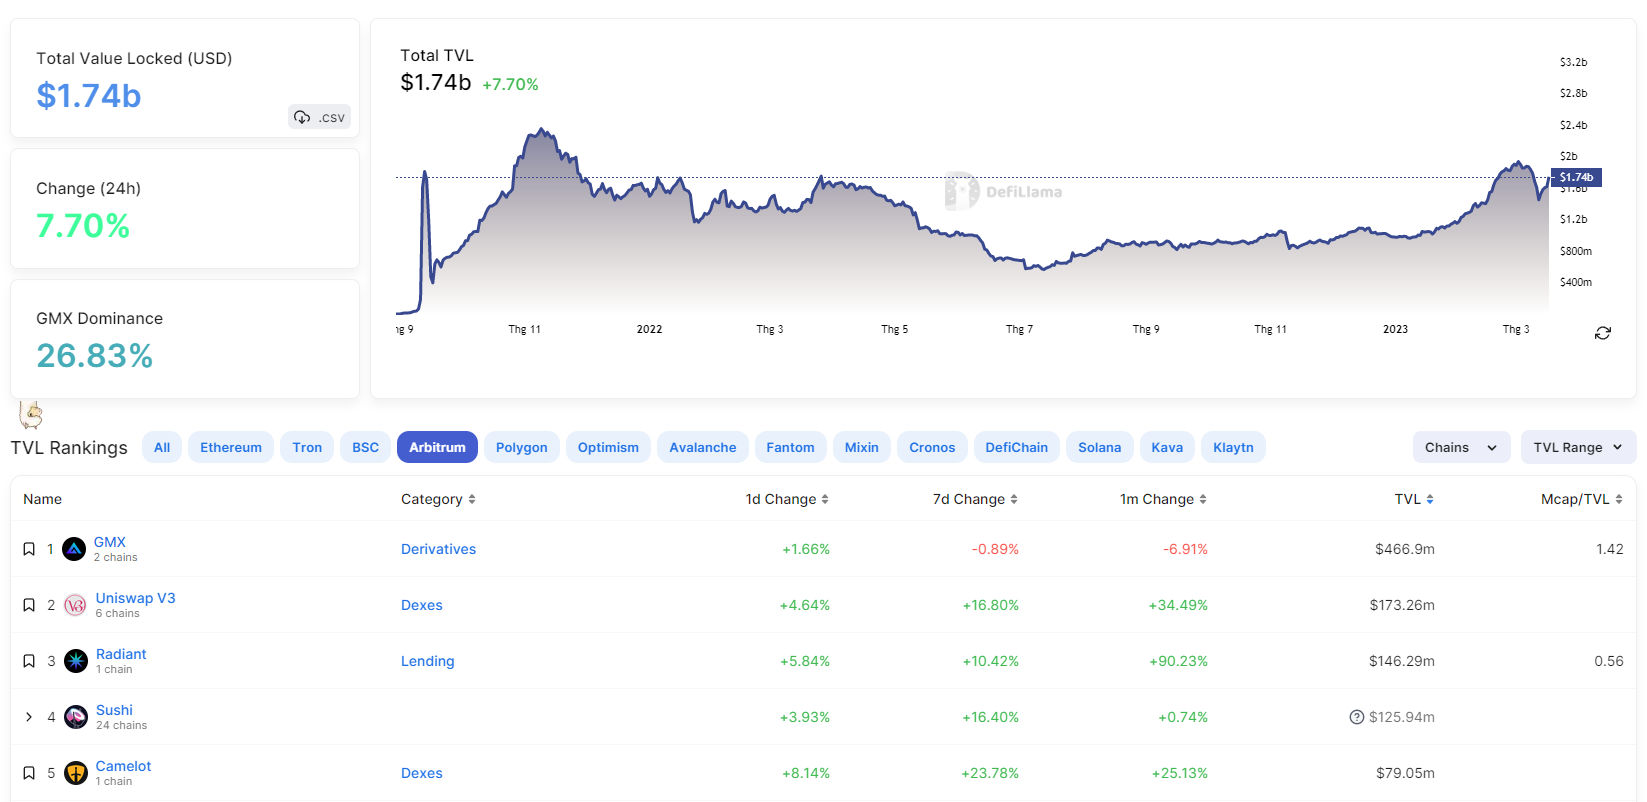Click the 2023 label on chart axis
Screen dimensions: 1647x802
tap(1395, 329)
